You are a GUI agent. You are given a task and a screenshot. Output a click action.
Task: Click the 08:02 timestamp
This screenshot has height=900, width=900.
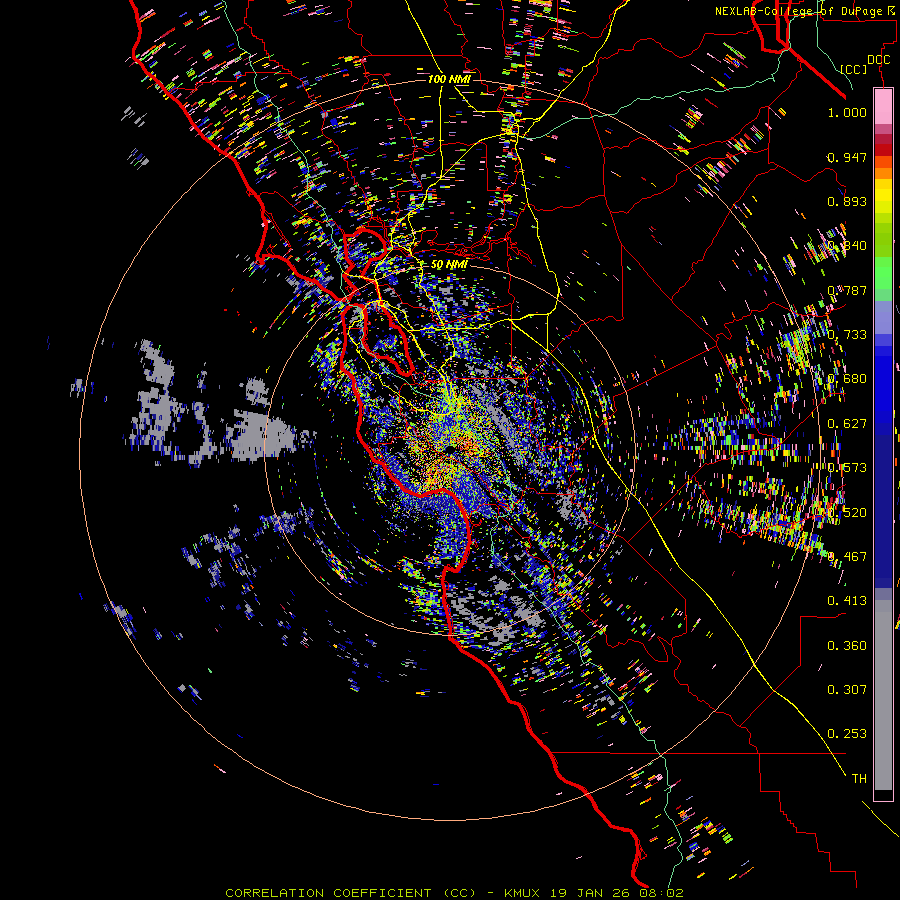(663, 893)
